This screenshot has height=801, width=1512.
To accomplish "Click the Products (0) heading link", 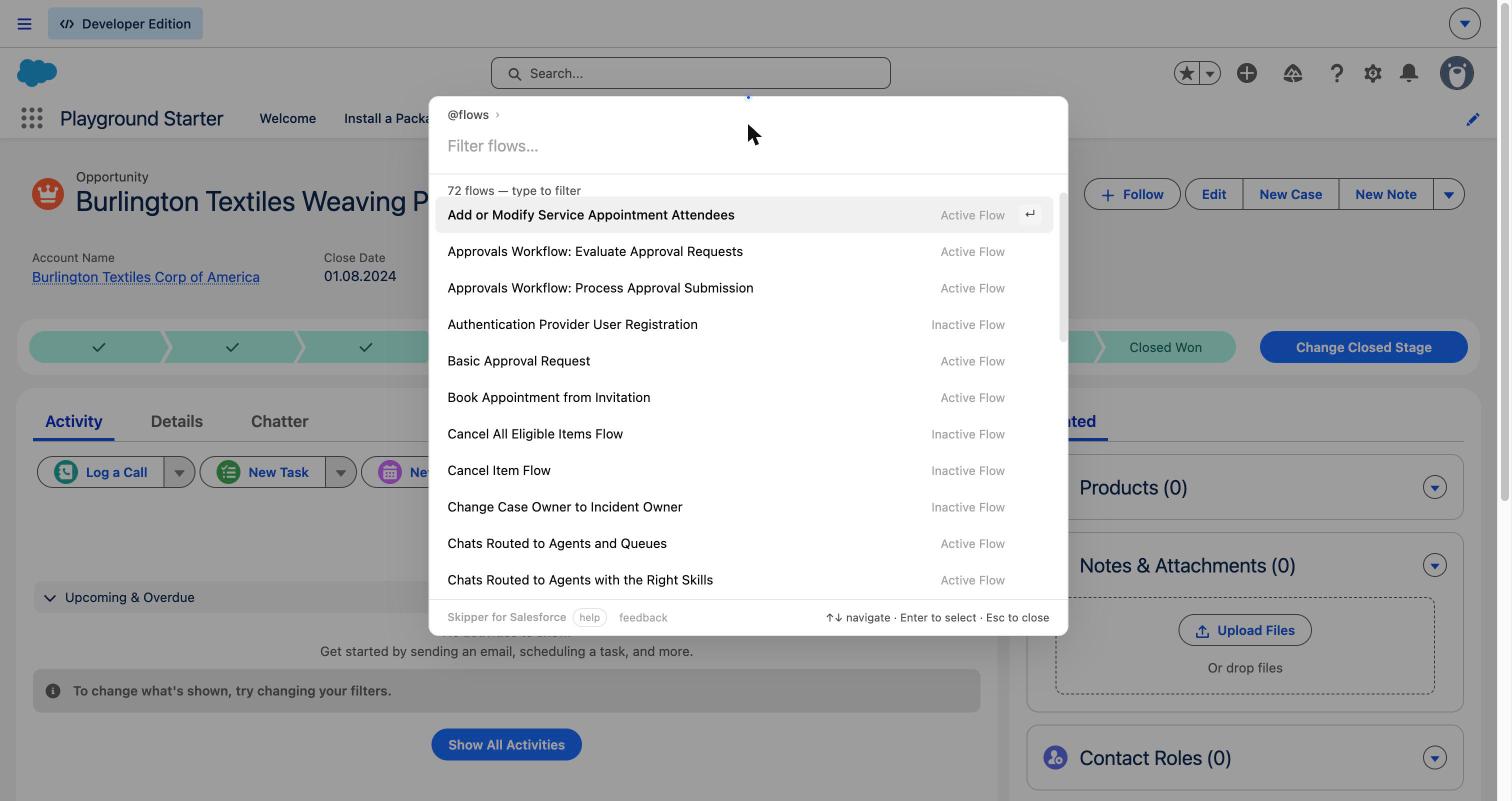I will tap(1133, 488).
